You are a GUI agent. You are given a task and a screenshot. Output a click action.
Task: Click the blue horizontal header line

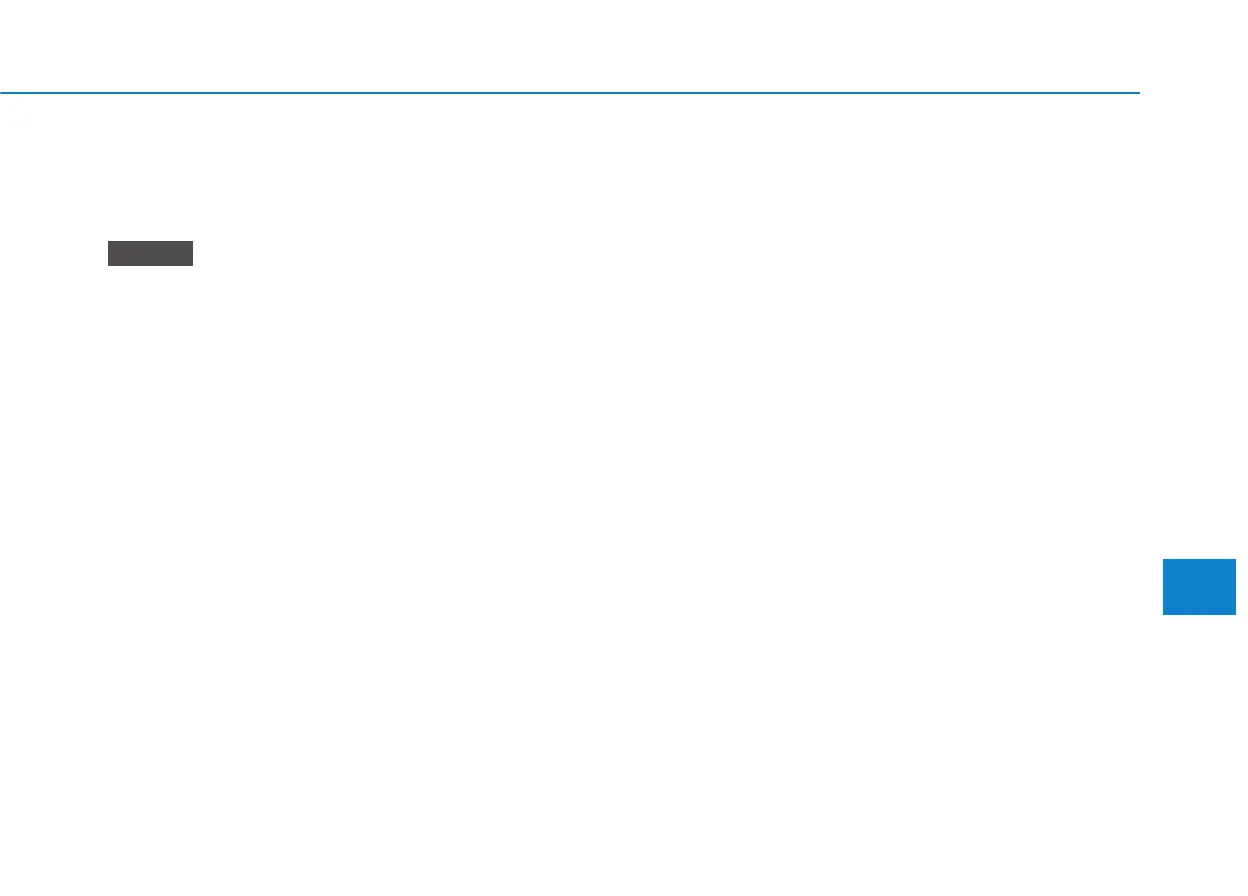coord(570,93)
